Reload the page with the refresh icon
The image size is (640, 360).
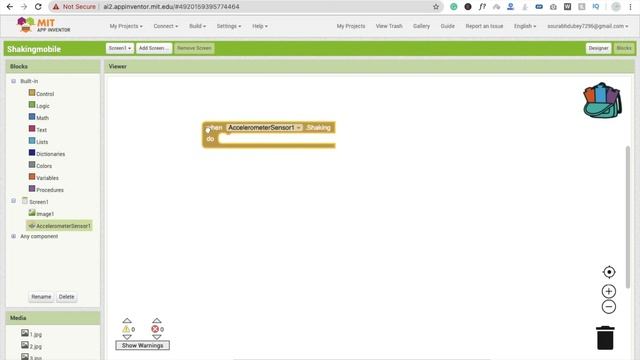point(38,7)
